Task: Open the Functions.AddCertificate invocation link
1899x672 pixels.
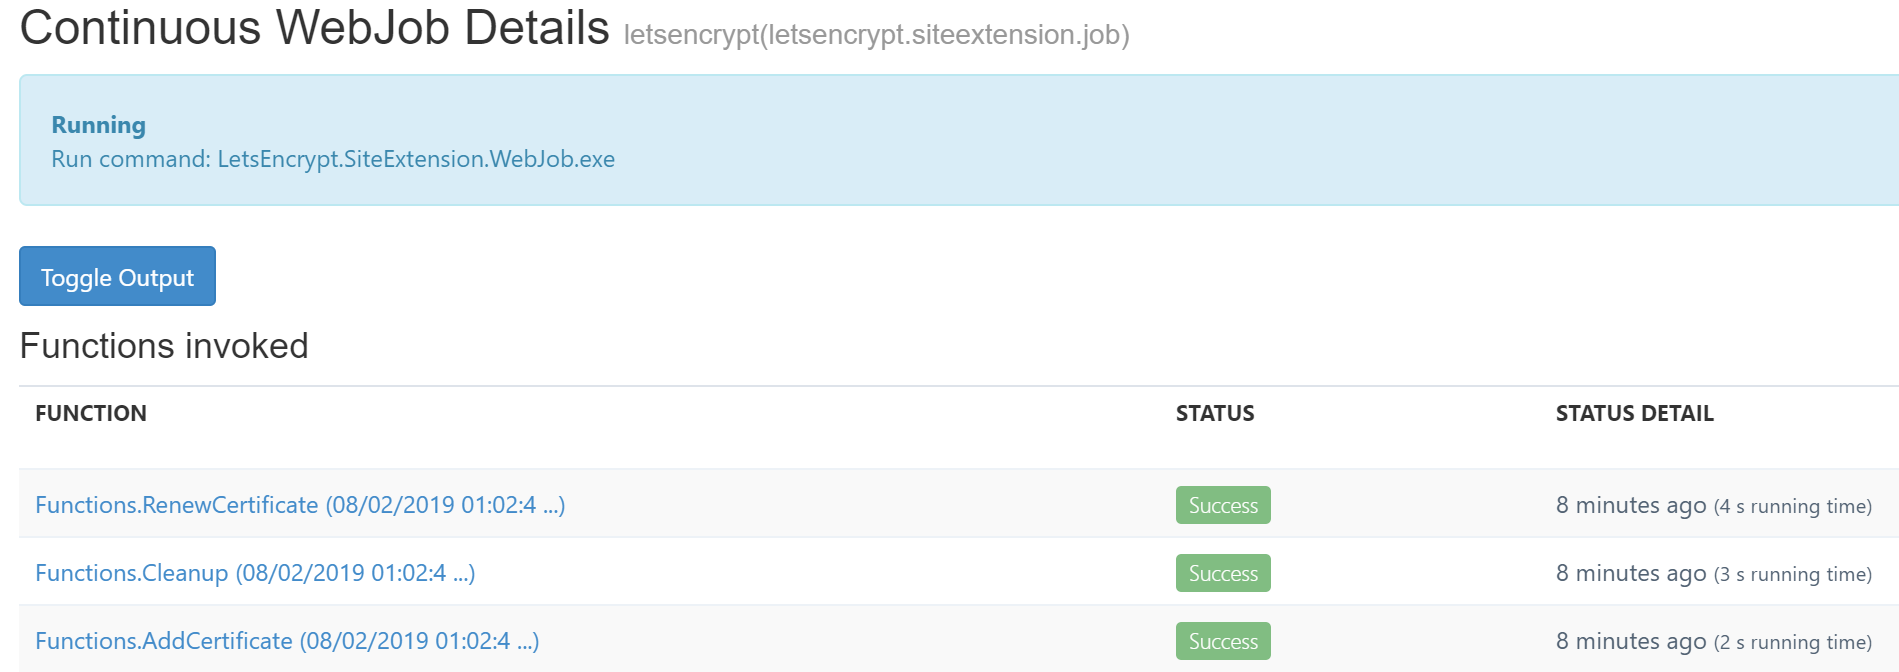Action: (287, 641)
